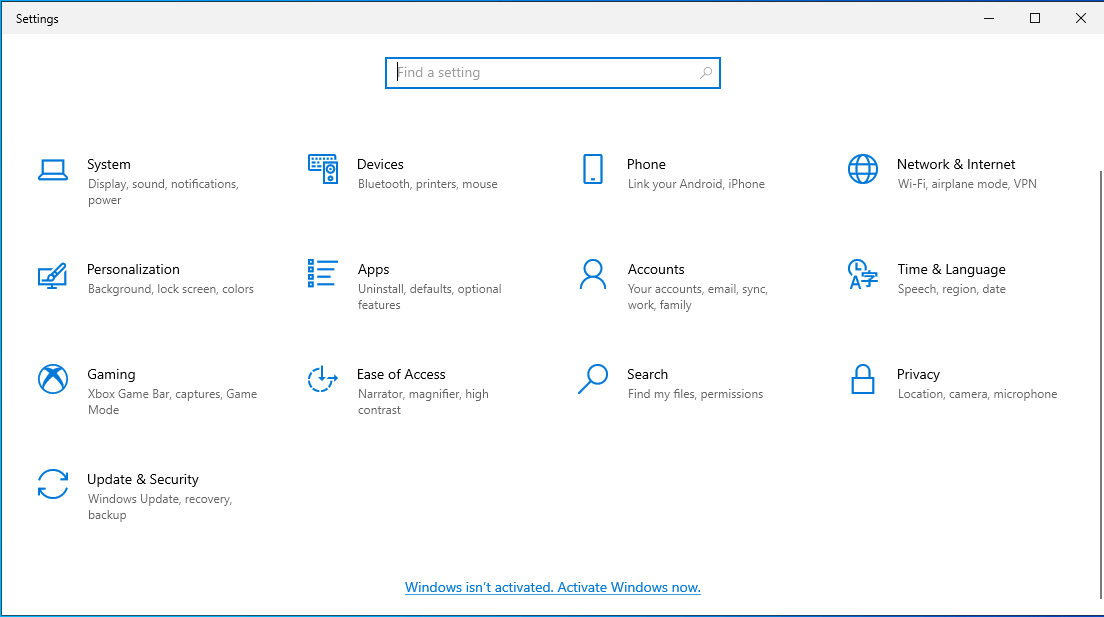Open the Accounts heading

656,269
